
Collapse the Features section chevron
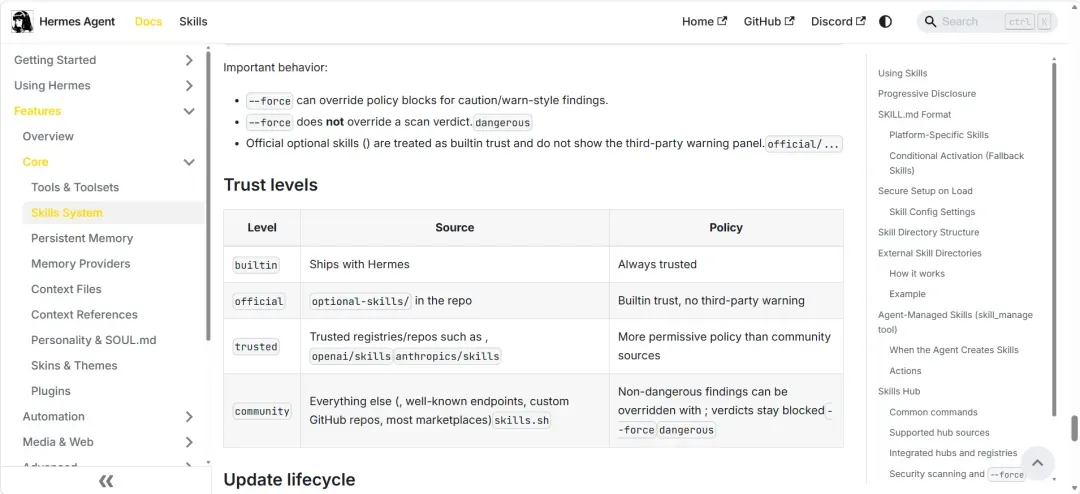189,111
